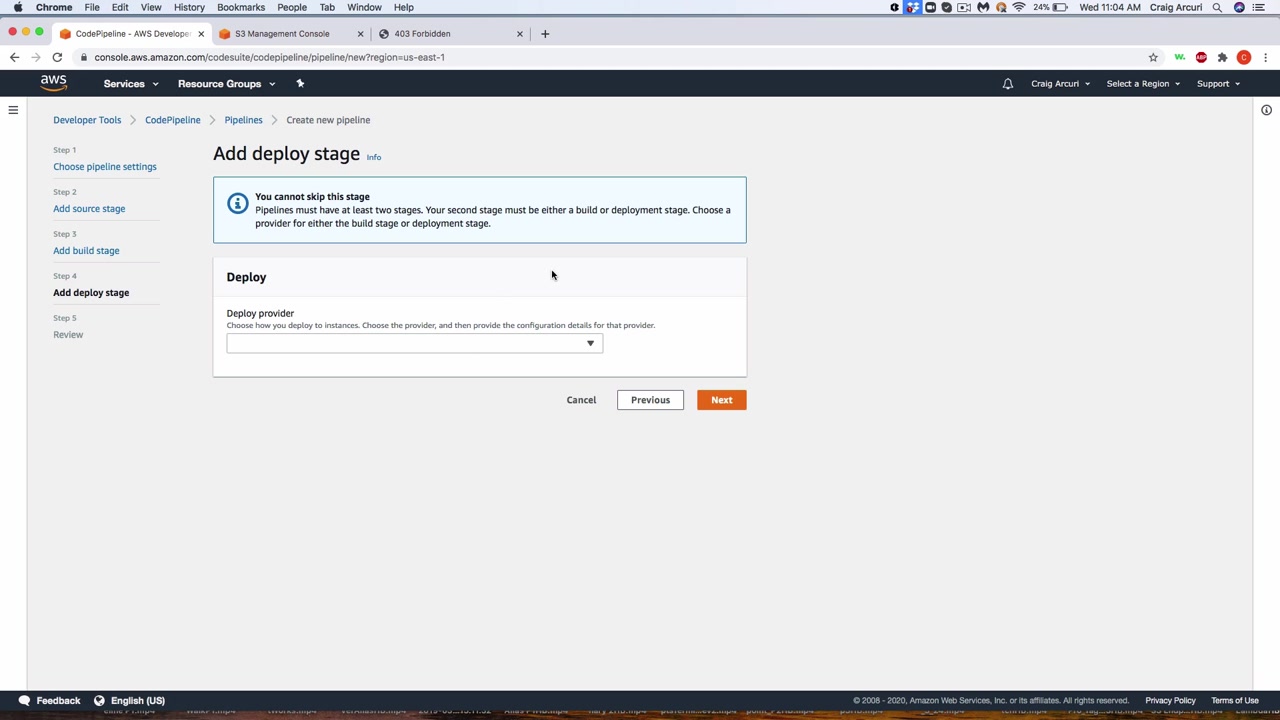Open the History menu
This screenshot has width=1280, height=720.
pyautogui.click(x=189, y=7)
